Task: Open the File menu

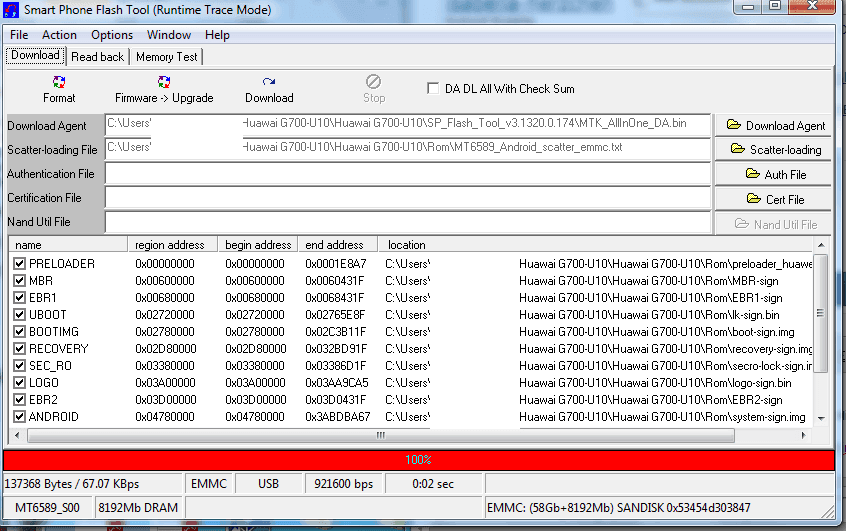Action: [x=19, y=35]
